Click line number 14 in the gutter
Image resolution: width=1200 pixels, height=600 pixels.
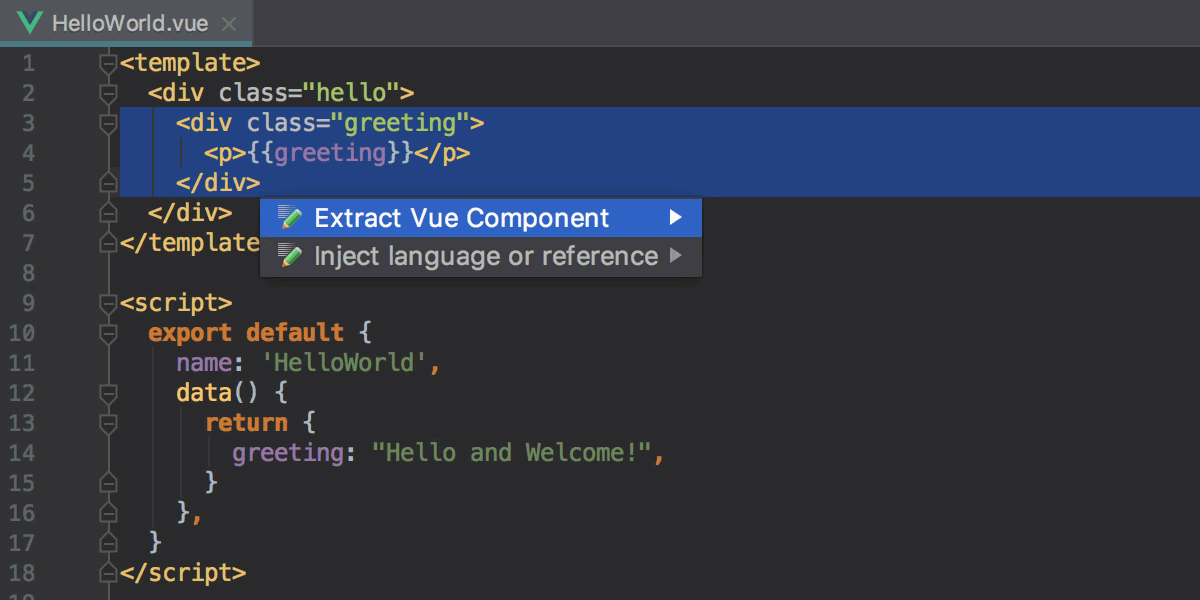point(21,453)
